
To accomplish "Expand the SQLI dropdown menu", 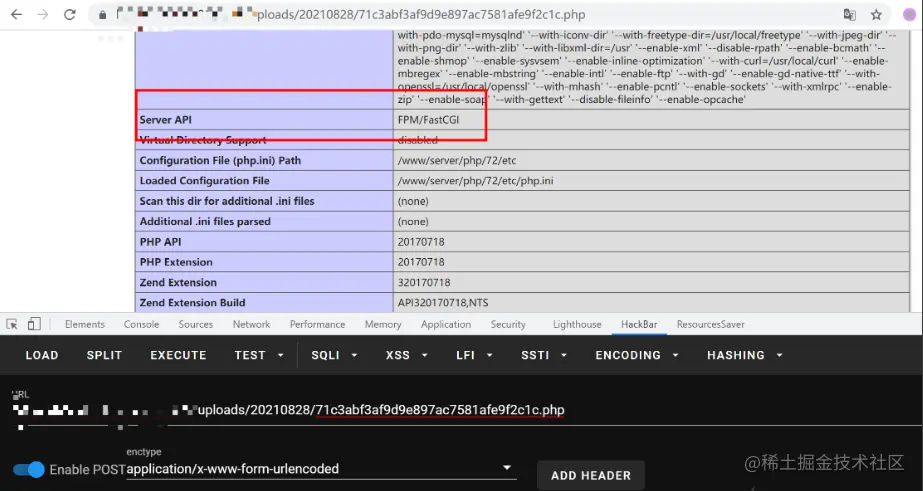I will click(334, 355).
